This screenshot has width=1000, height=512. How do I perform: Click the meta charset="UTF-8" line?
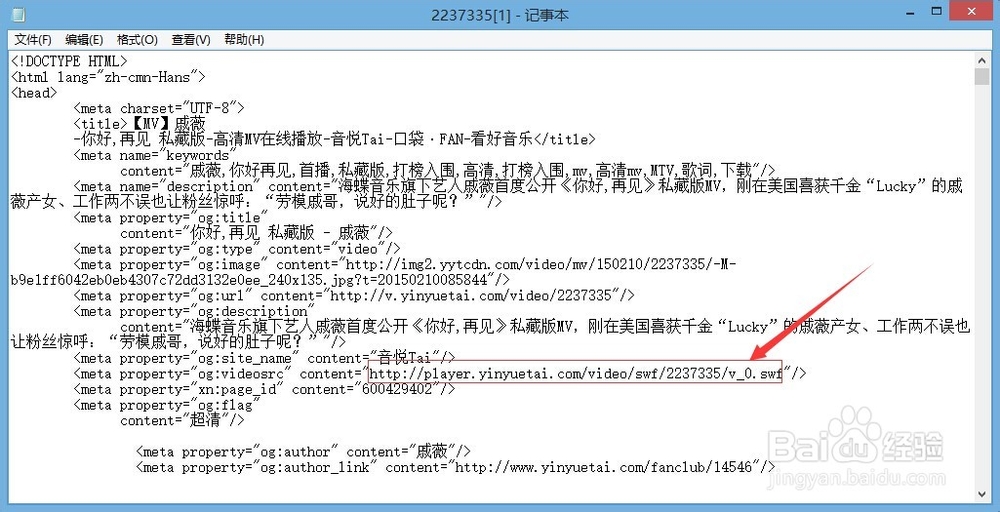pos(159,108)
